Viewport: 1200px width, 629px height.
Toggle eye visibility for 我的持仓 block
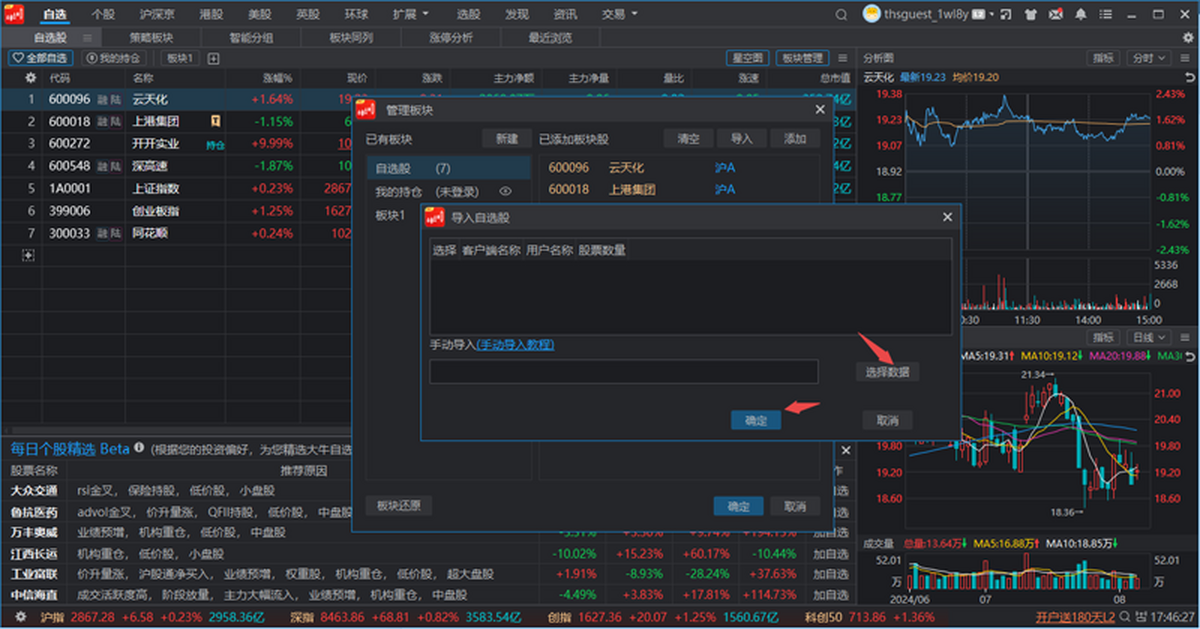(x=505, y=191)
